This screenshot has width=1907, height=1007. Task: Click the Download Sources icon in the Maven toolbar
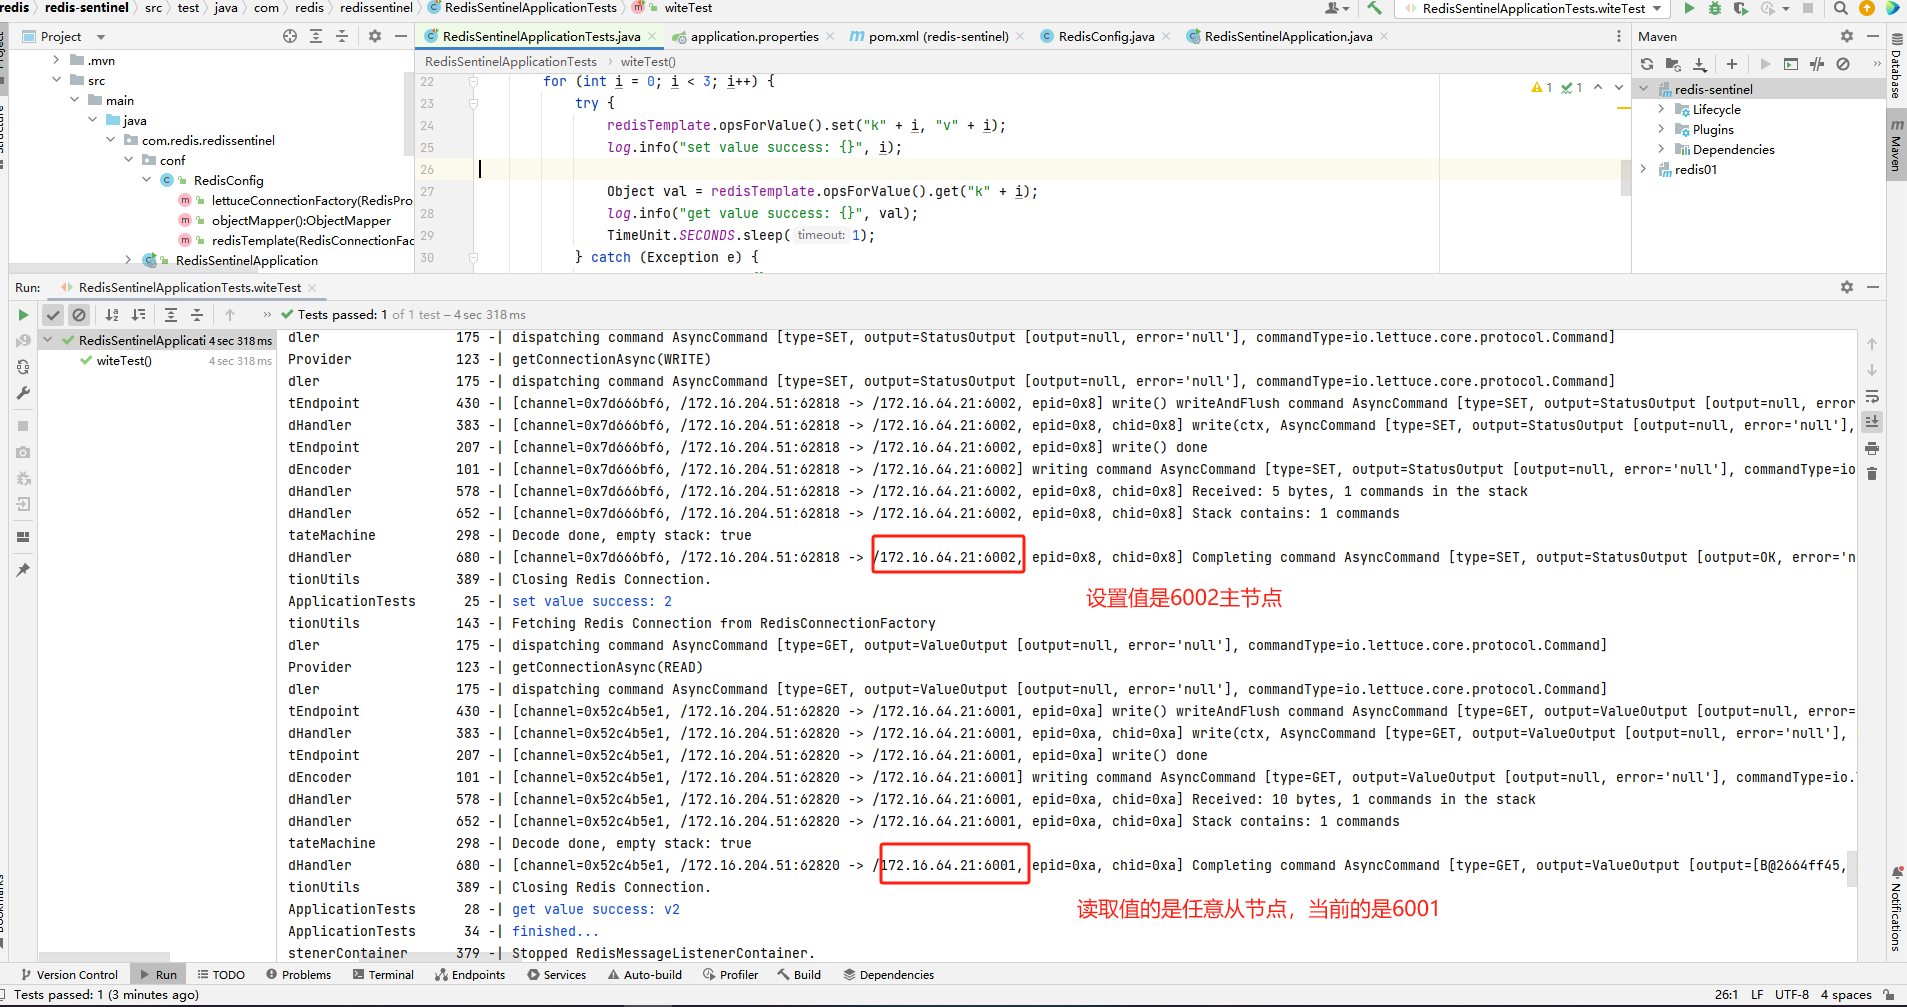1699,64
